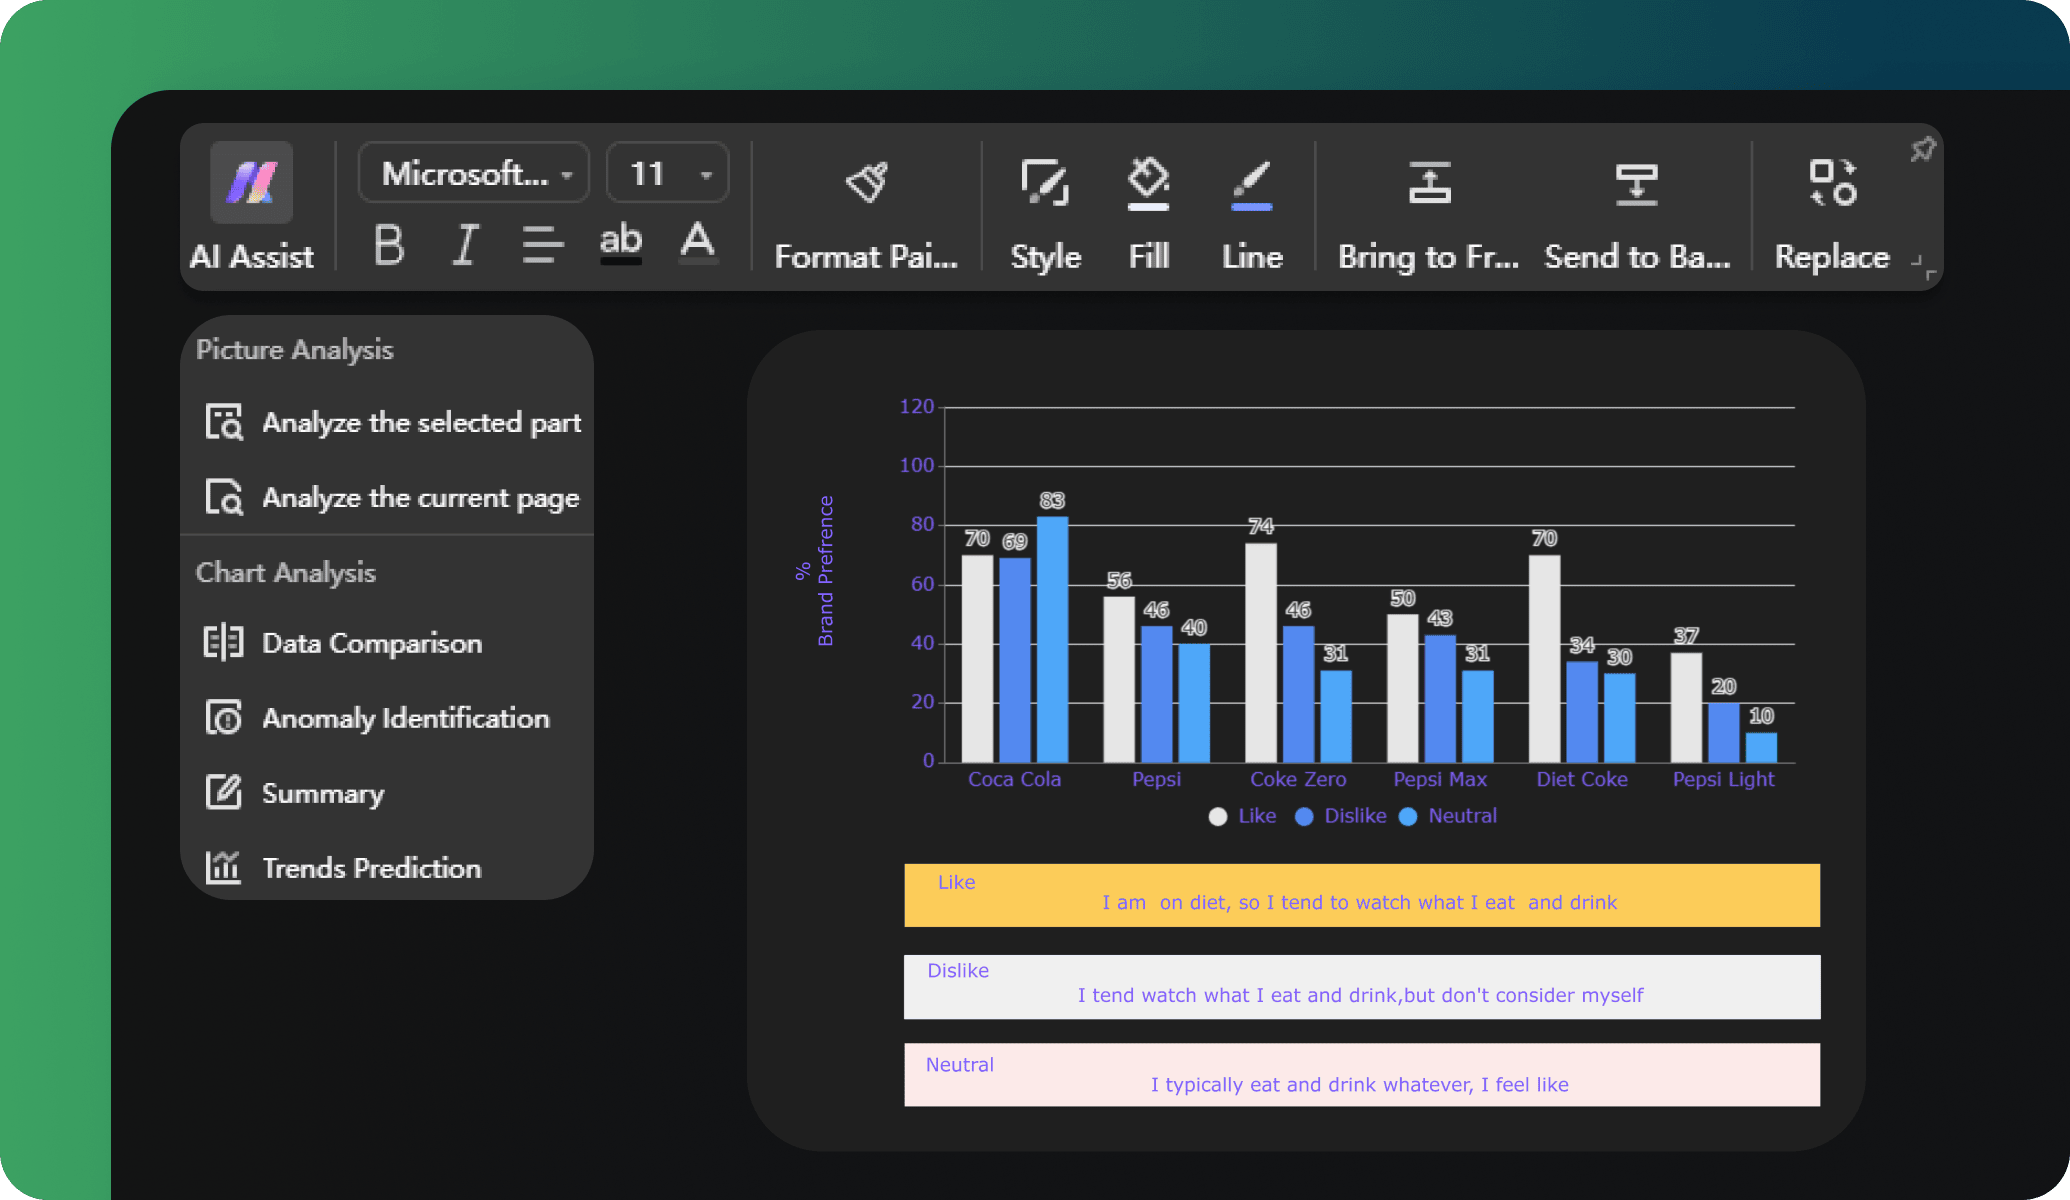Click the Diet Coke axis label

[x=1582, y=779]
